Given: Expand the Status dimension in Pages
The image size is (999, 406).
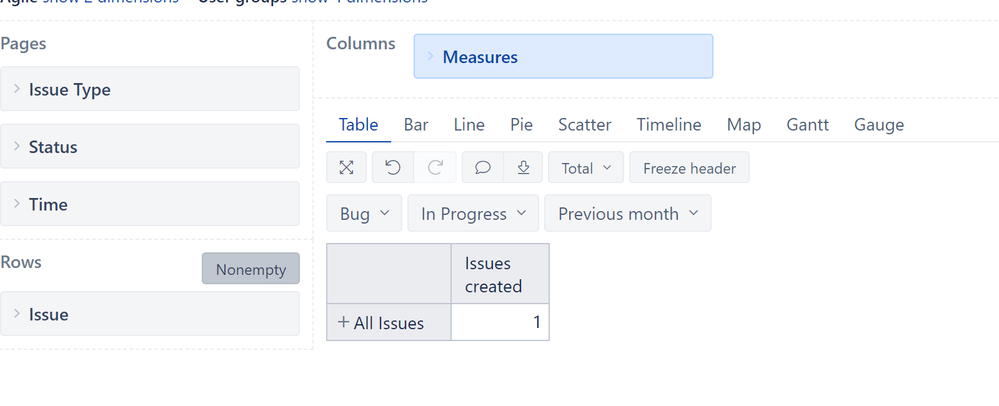Looking at the screenshot, I should 150,147.
